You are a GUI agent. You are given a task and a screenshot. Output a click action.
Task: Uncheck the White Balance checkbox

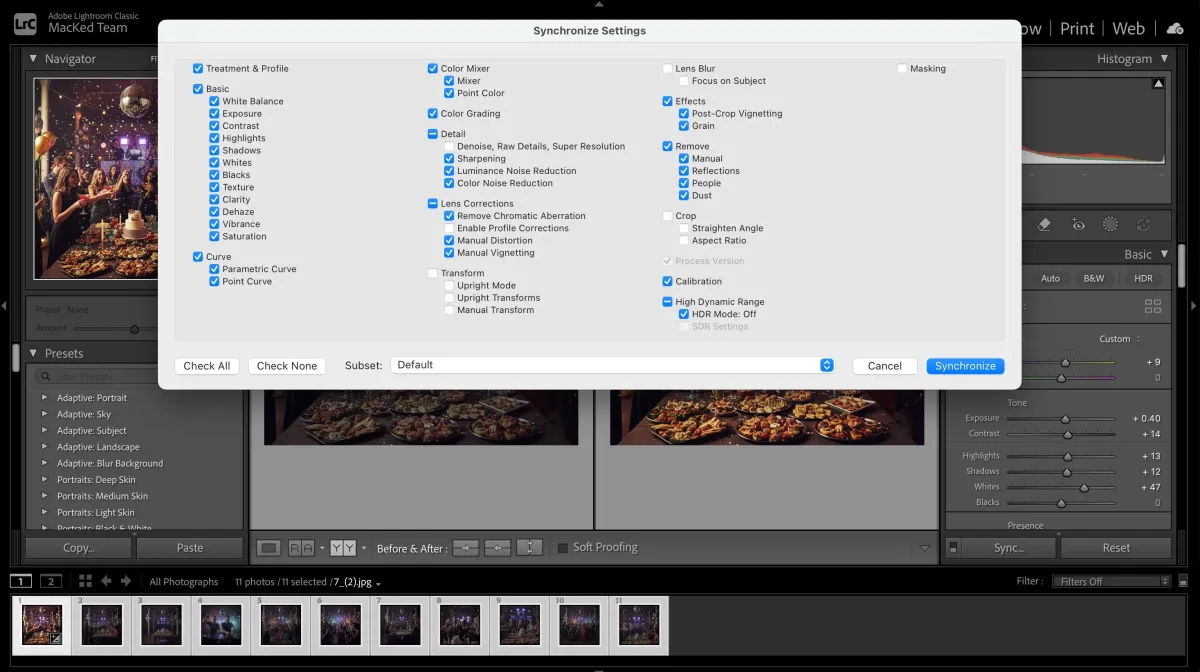pyautogui.click(x=214, y=101)
